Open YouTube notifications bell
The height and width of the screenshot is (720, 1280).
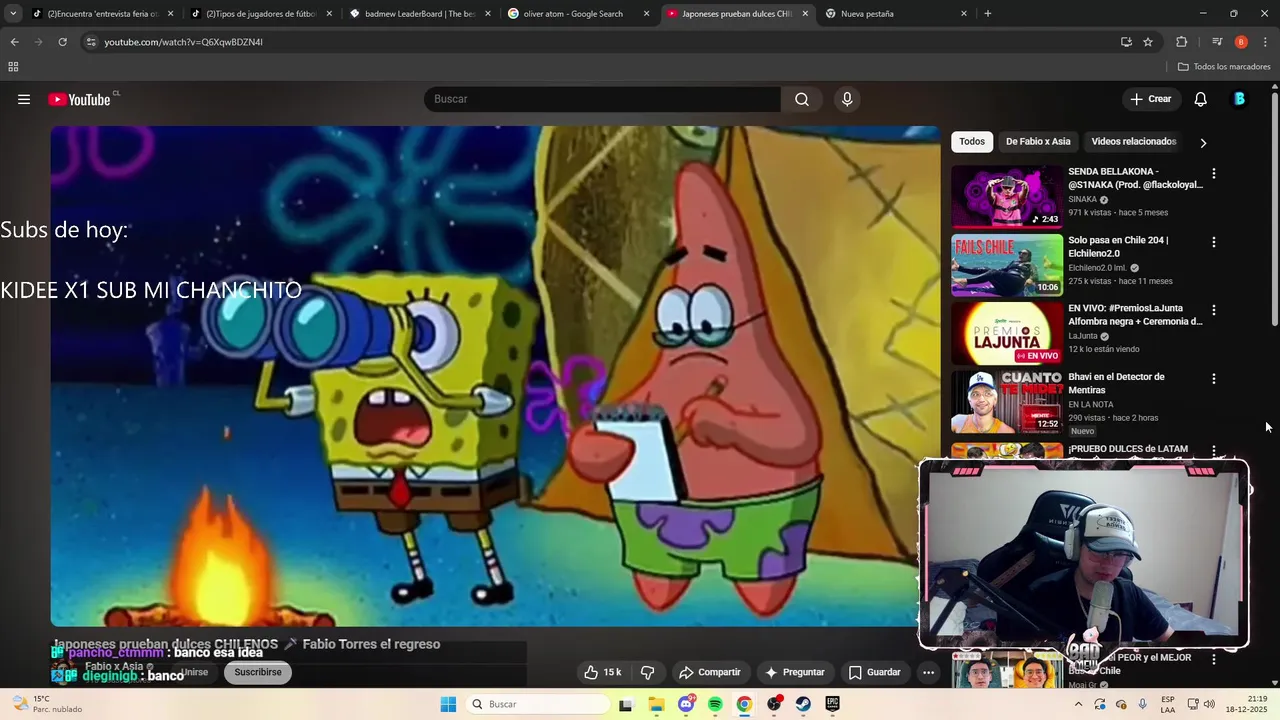click(1201, 99)
